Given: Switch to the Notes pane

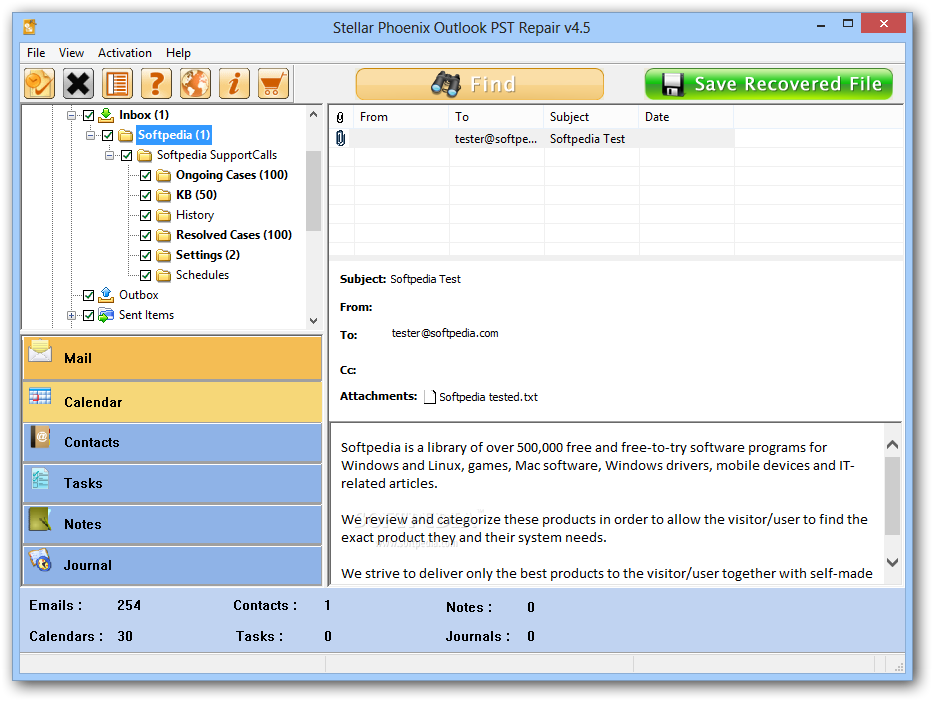Looking at the screenshot, I should pyautogui.click(x=173, y=524).
